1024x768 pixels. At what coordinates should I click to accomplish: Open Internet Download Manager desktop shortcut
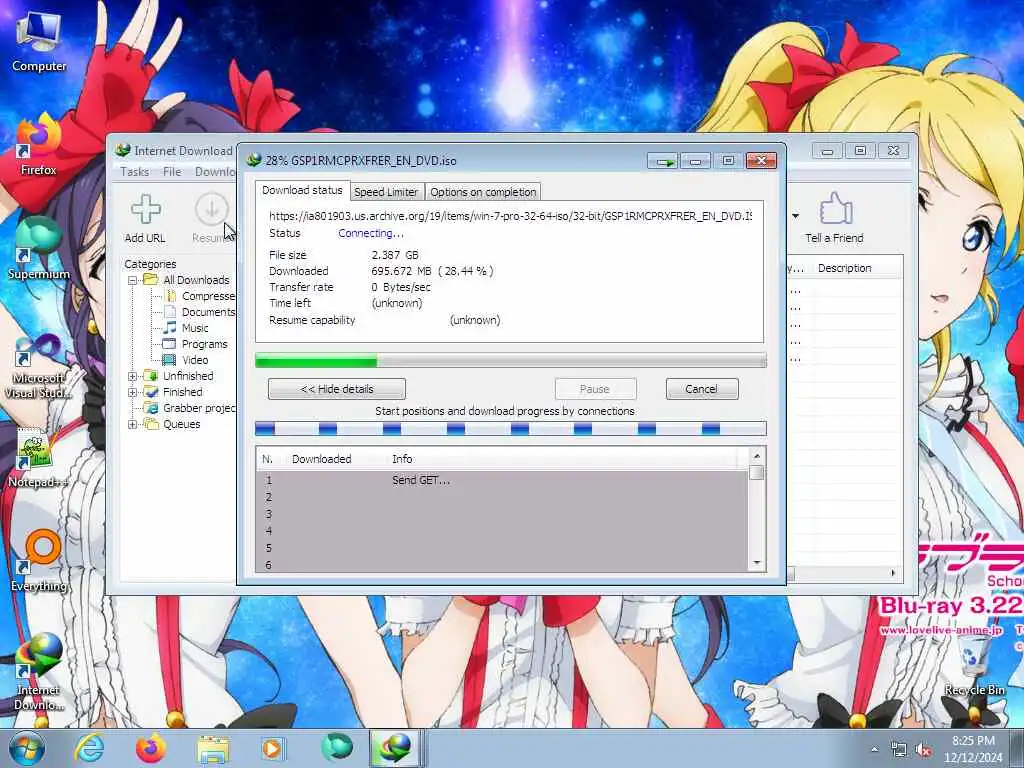[x=39, y=673]
